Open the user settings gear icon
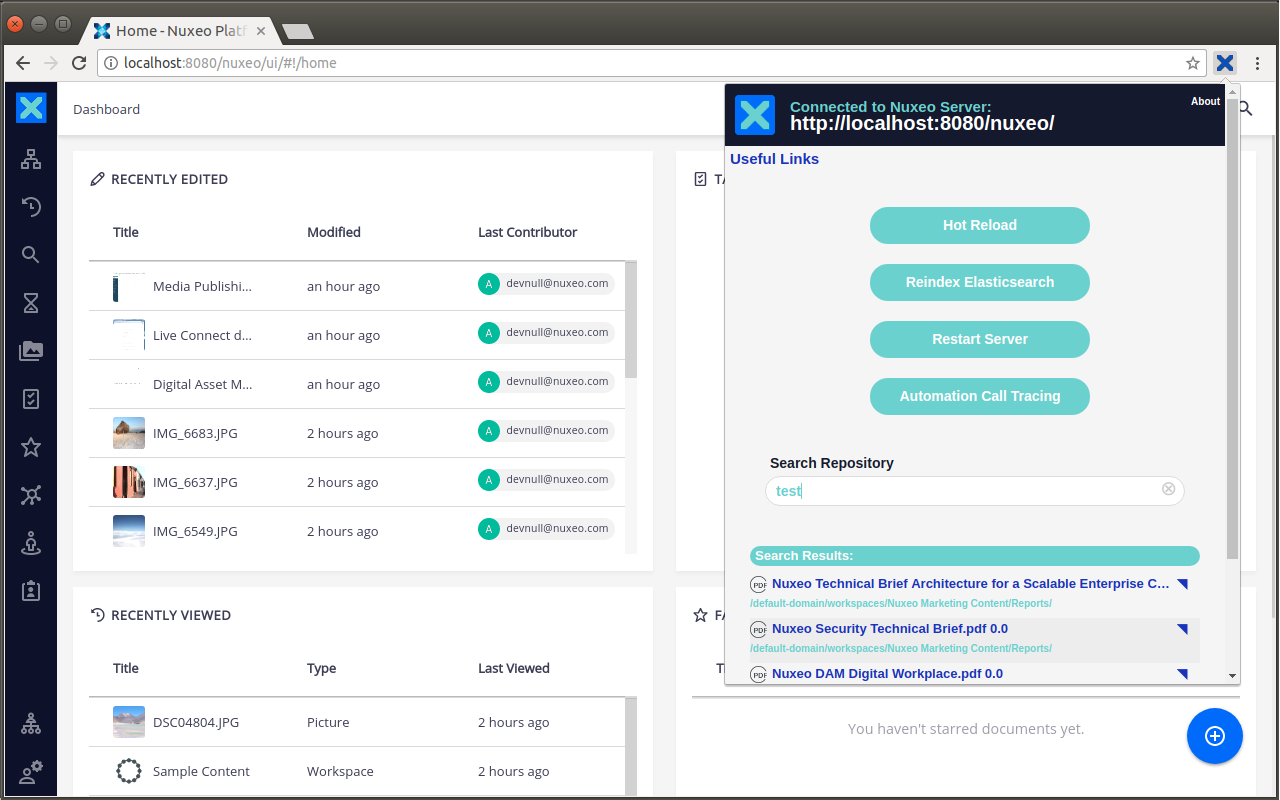This screenshot has width=1280, height=800. tap(31, 772)
